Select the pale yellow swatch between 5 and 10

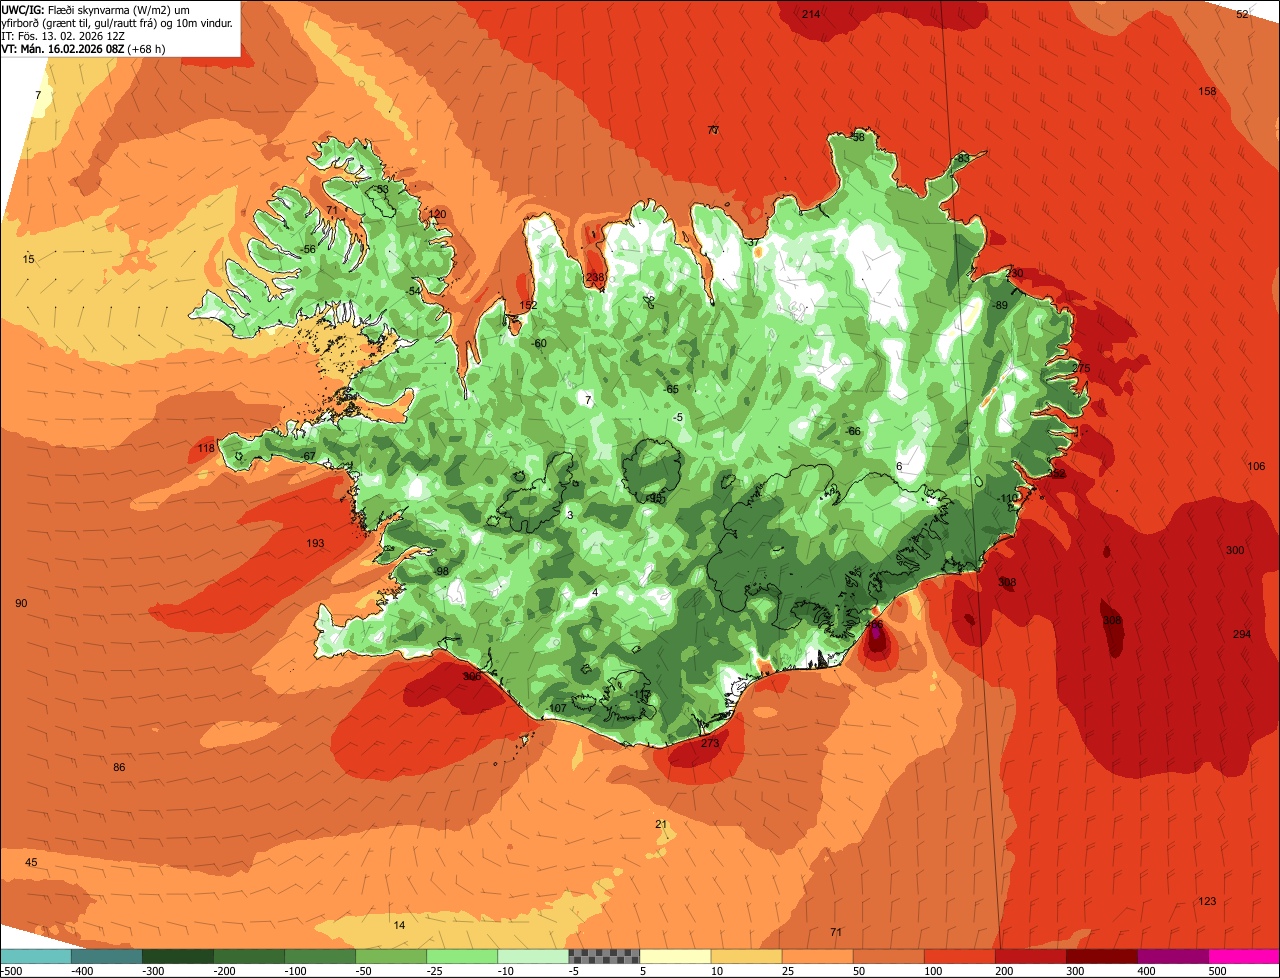coord(675,956)
